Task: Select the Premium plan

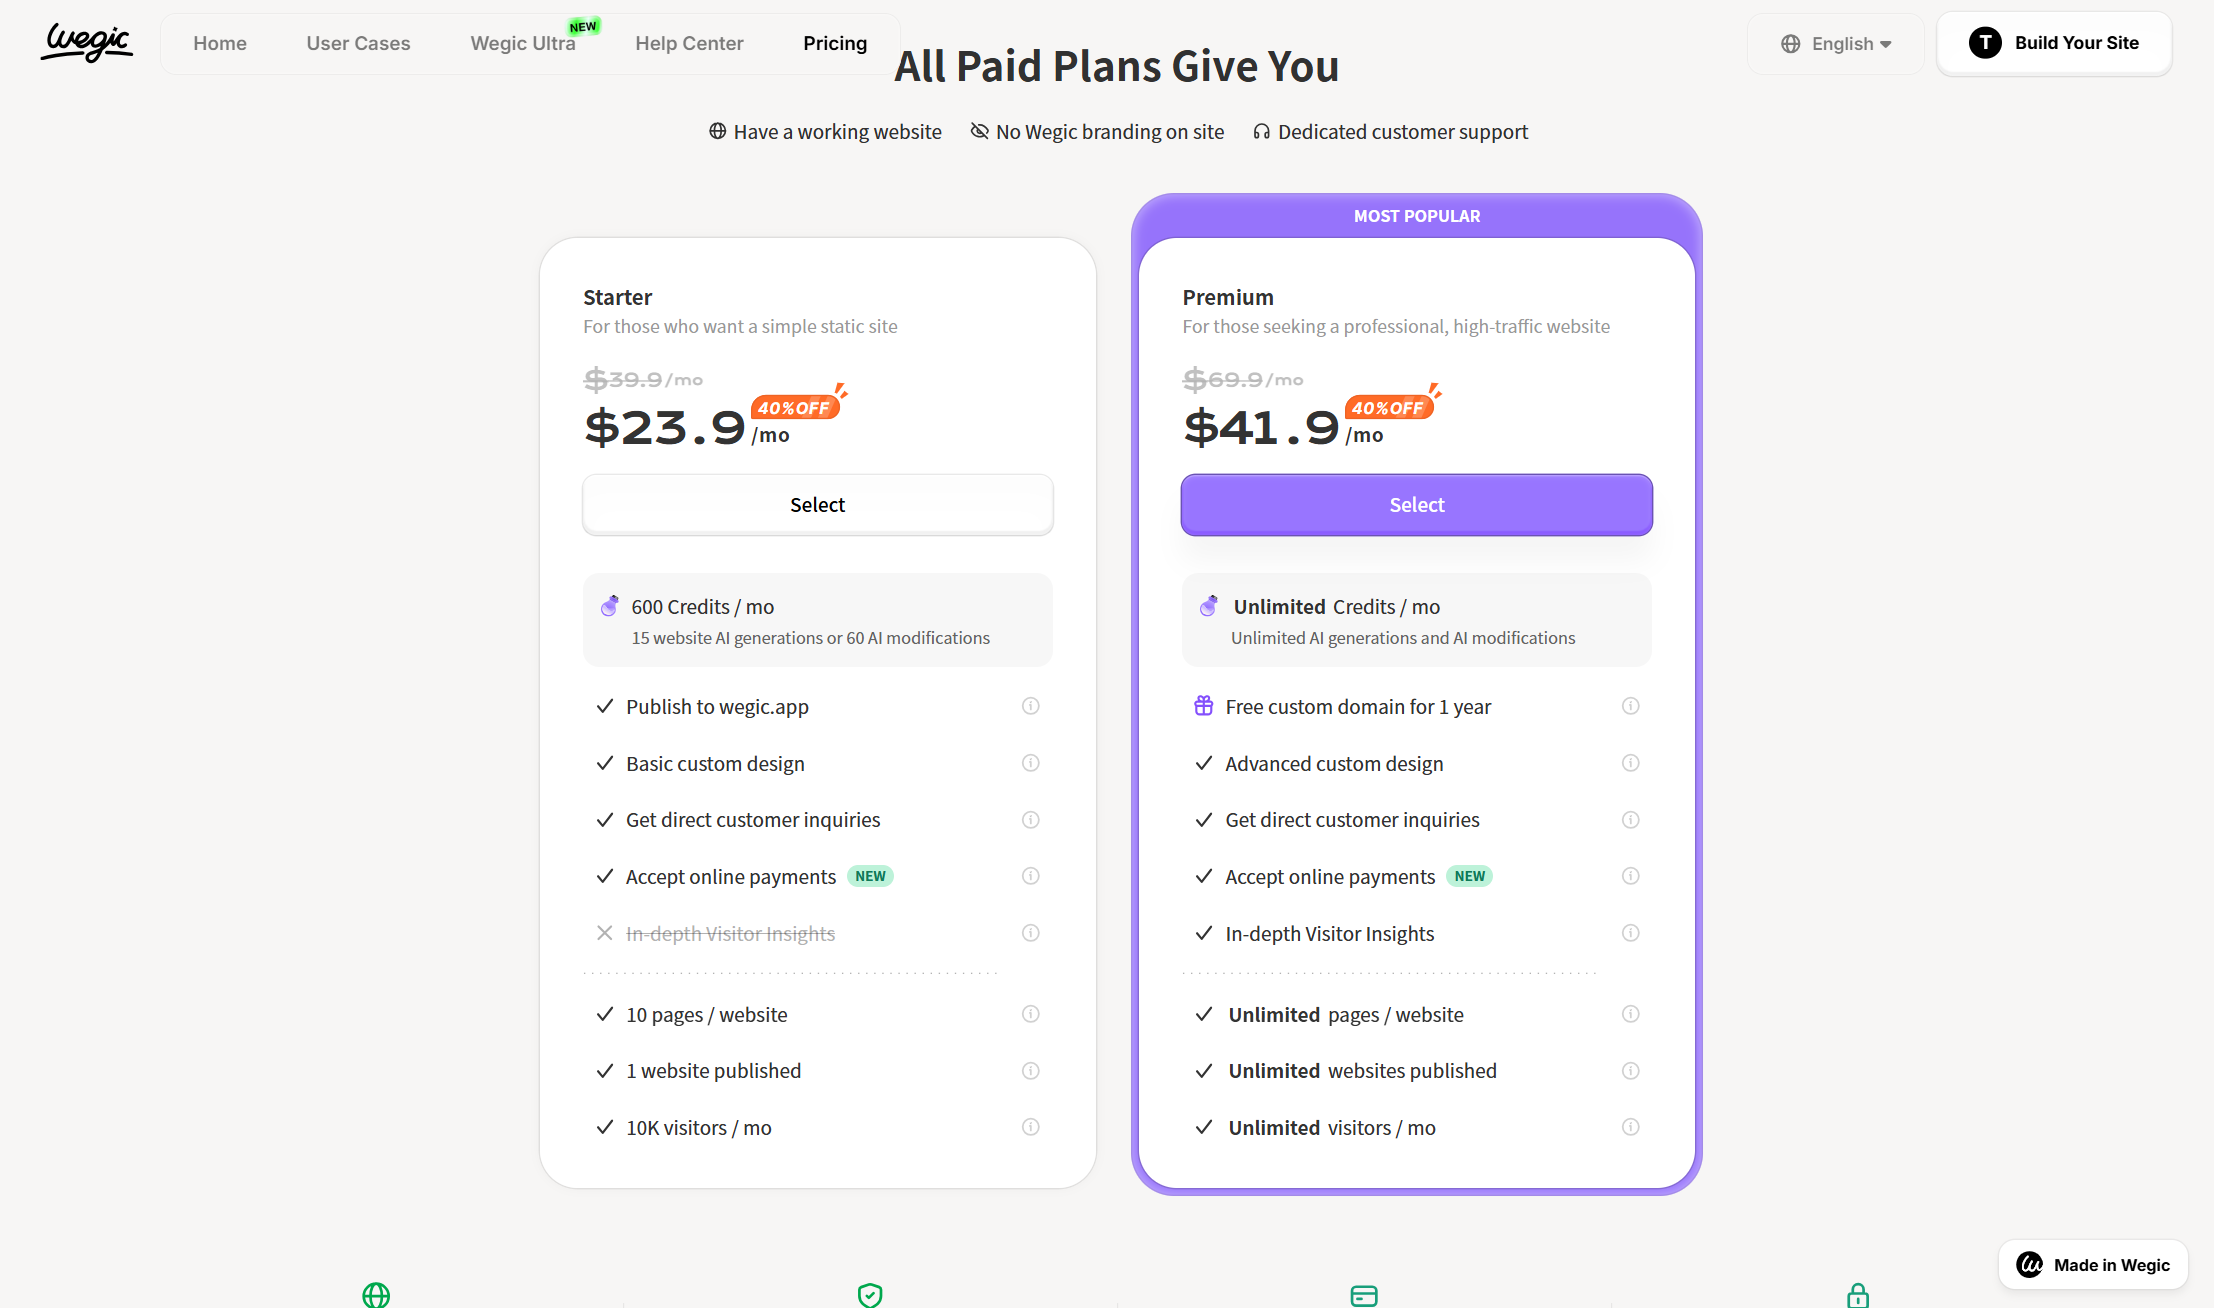Action: pyautogui.click(x=1416, y=505)
